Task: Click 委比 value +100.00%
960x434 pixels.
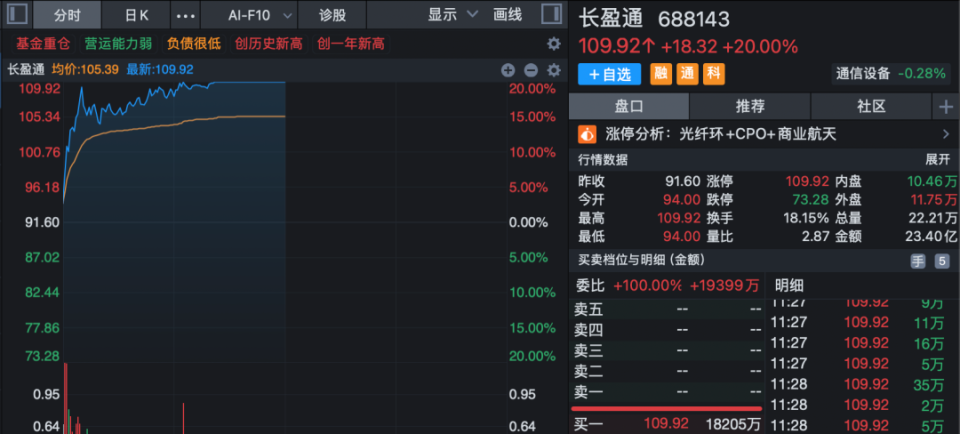Action: point(647,285)
